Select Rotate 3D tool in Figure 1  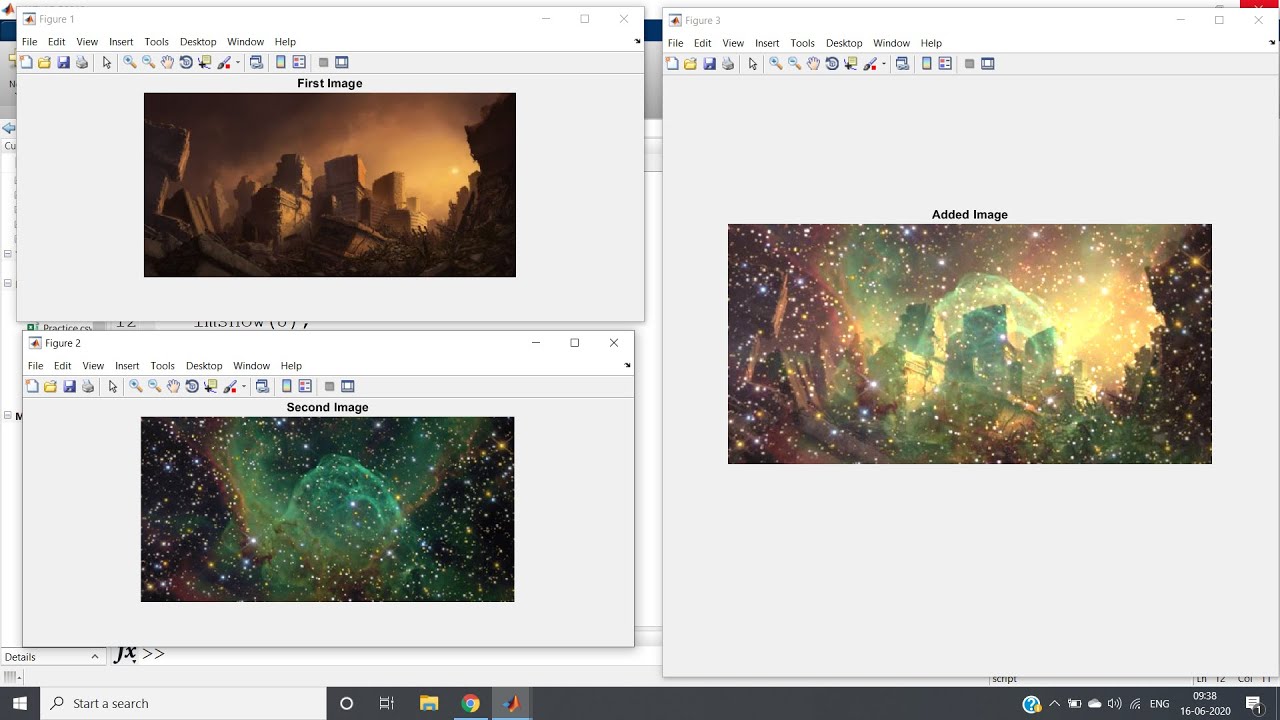click(x=186, y=62)
